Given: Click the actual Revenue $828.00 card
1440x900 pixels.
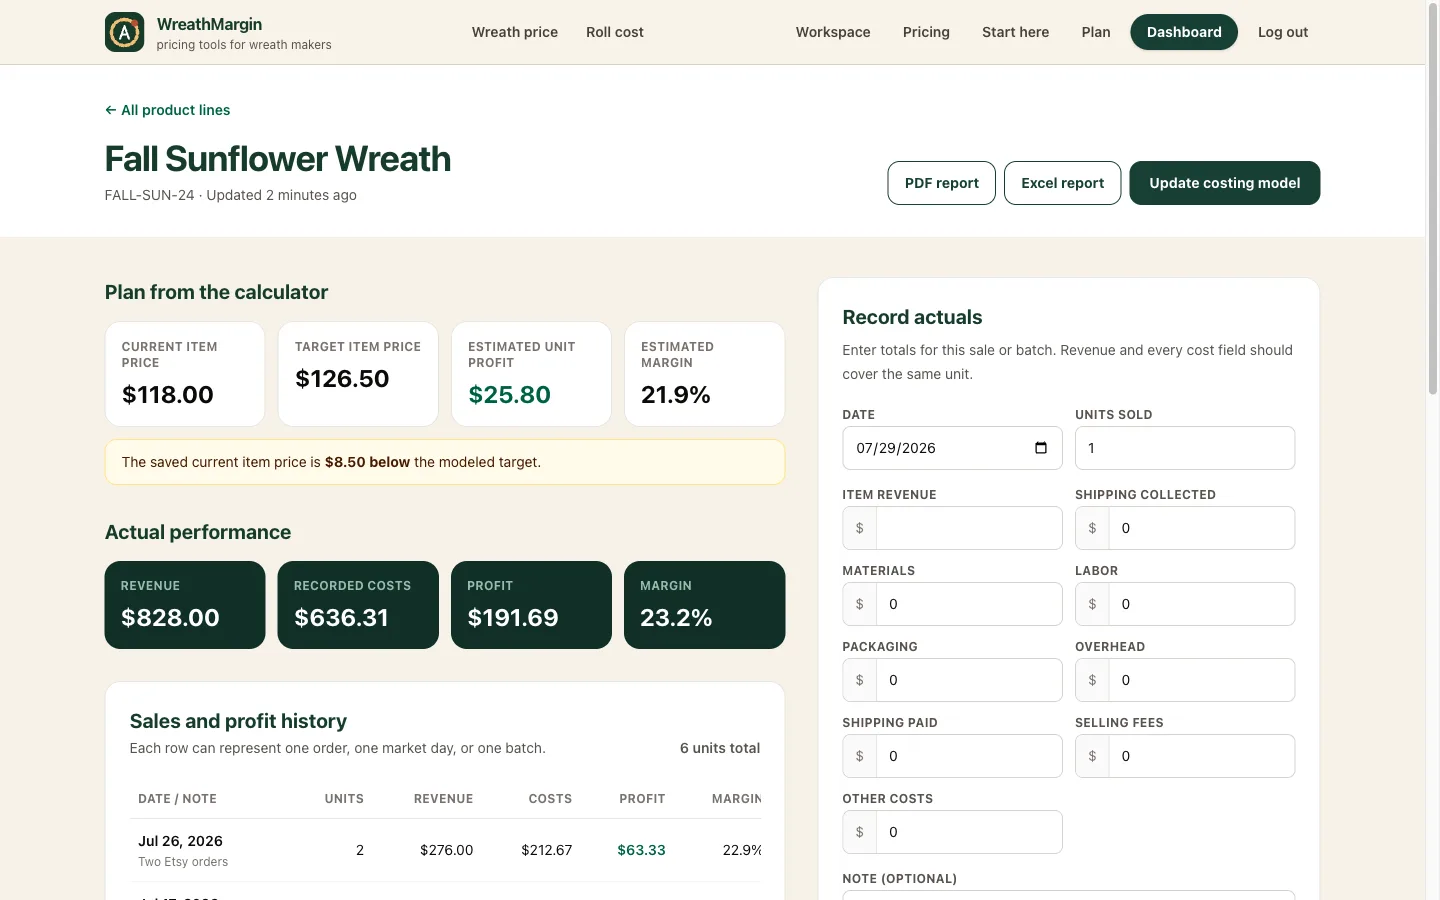Looking at the screenshot, I should 185,605.
